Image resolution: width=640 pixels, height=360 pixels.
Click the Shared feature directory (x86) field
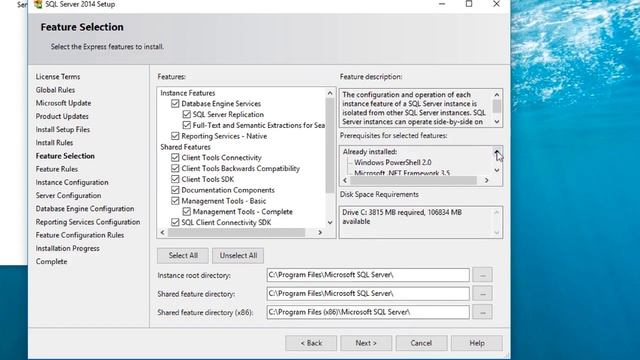click(368, 312)
